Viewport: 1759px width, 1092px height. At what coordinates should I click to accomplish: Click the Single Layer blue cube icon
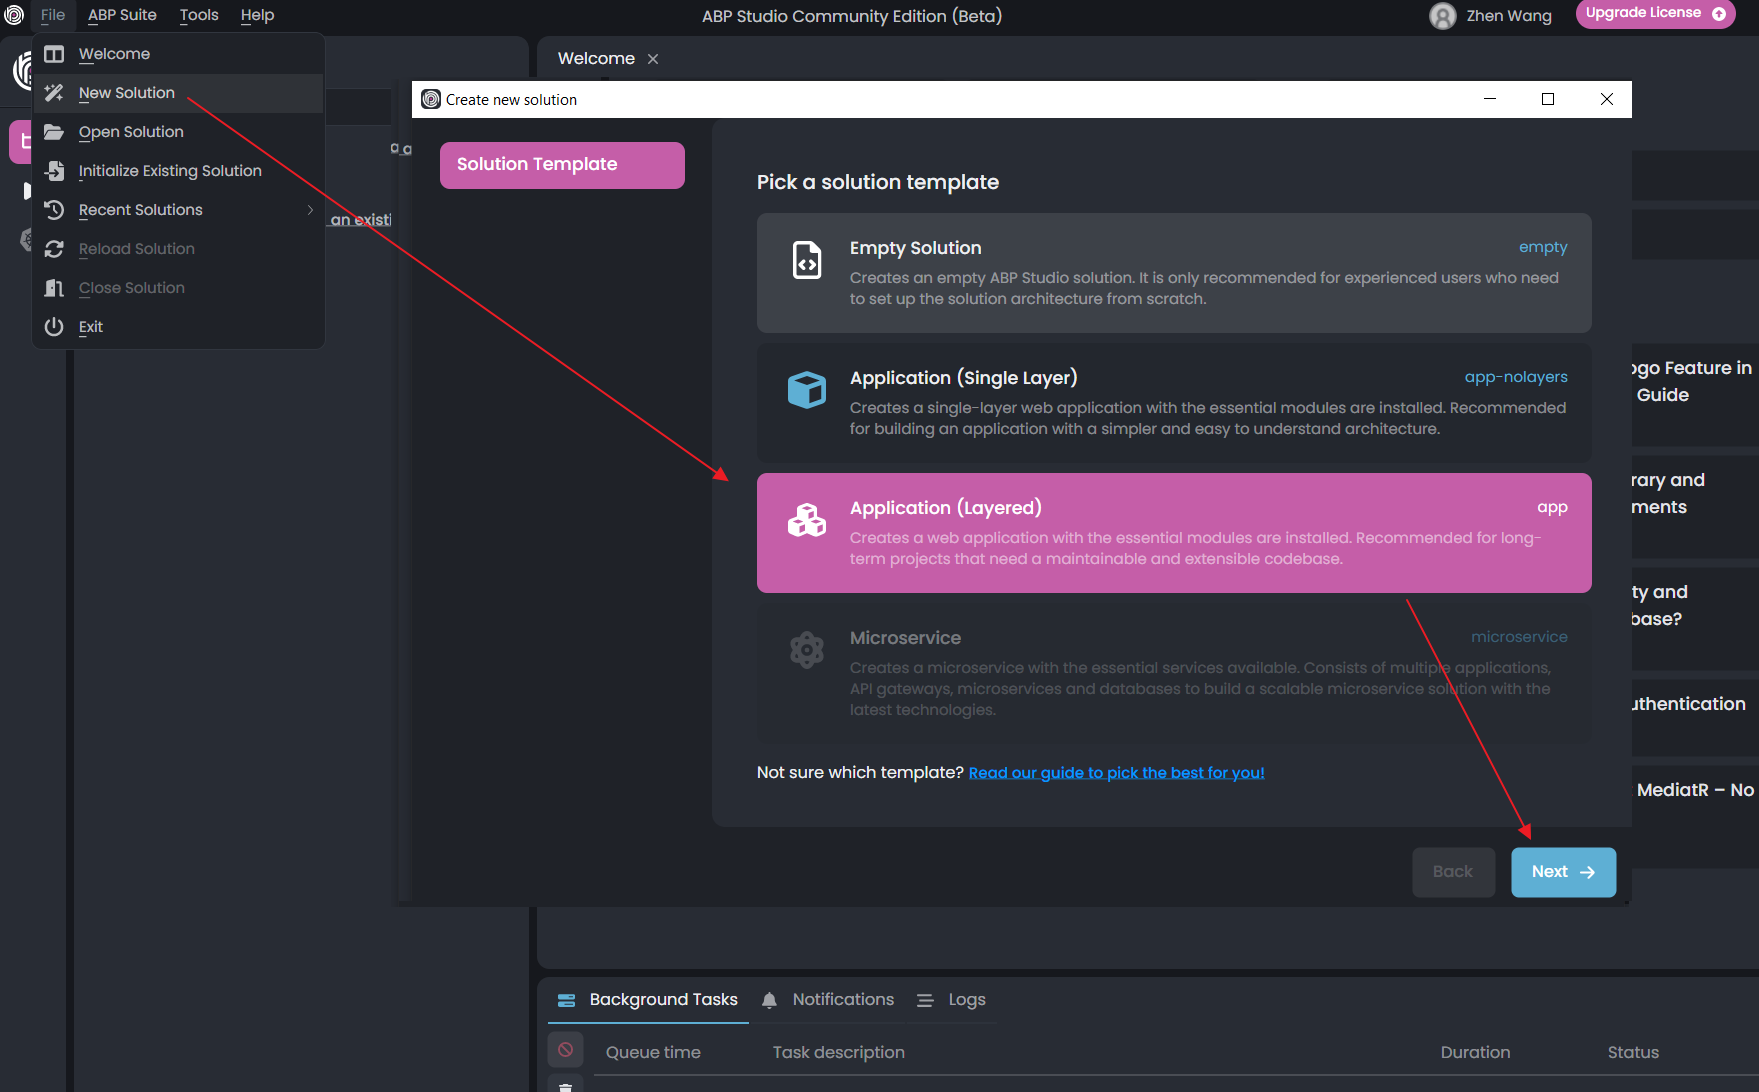click(x=807, y=390)
